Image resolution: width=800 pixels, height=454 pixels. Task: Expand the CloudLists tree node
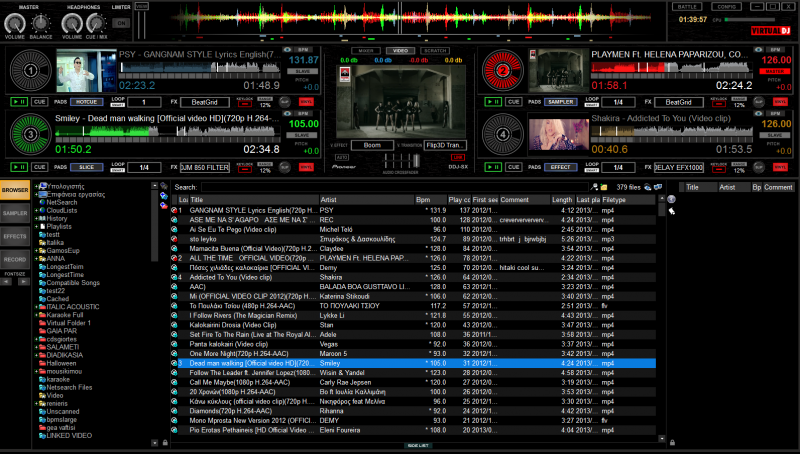pyautogui.click(x=36, y=210)
